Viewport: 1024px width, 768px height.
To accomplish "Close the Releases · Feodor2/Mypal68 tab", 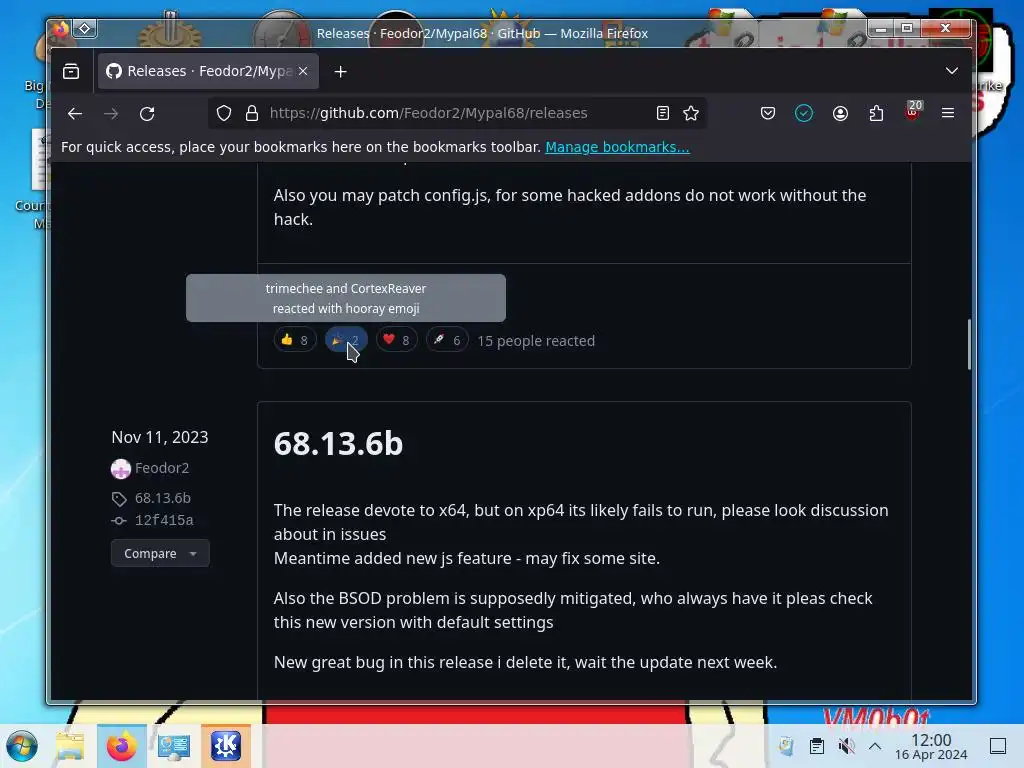I will [x=303, y=71].
